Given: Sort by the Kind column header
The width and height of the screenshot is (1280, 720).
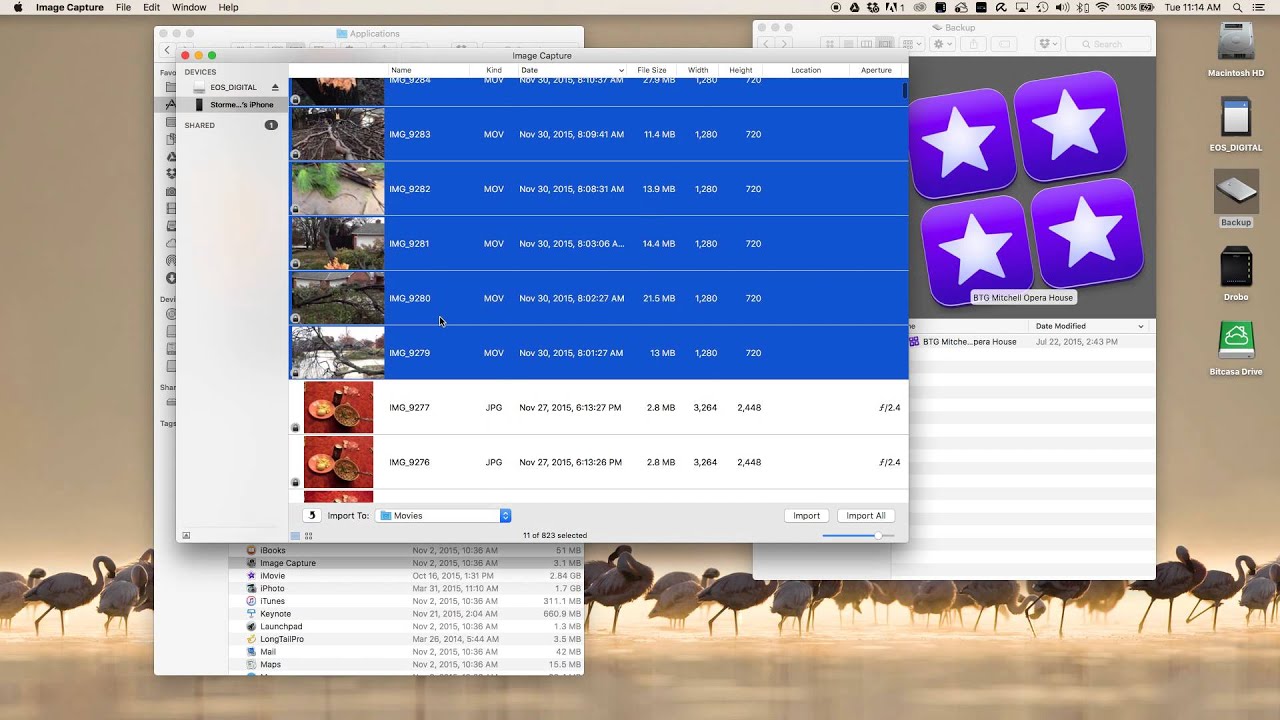Looking at the screenshot, I should coord(494,70).
